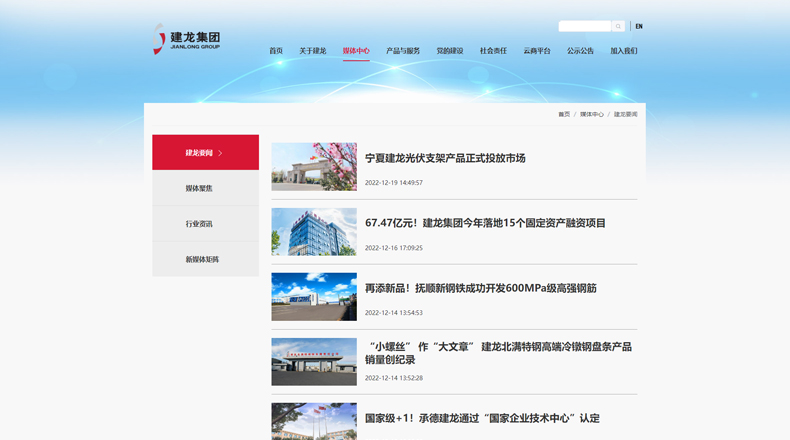Switch language with the EN link
The width and height of the screenshot is (790, 440).
click(639, 26)
